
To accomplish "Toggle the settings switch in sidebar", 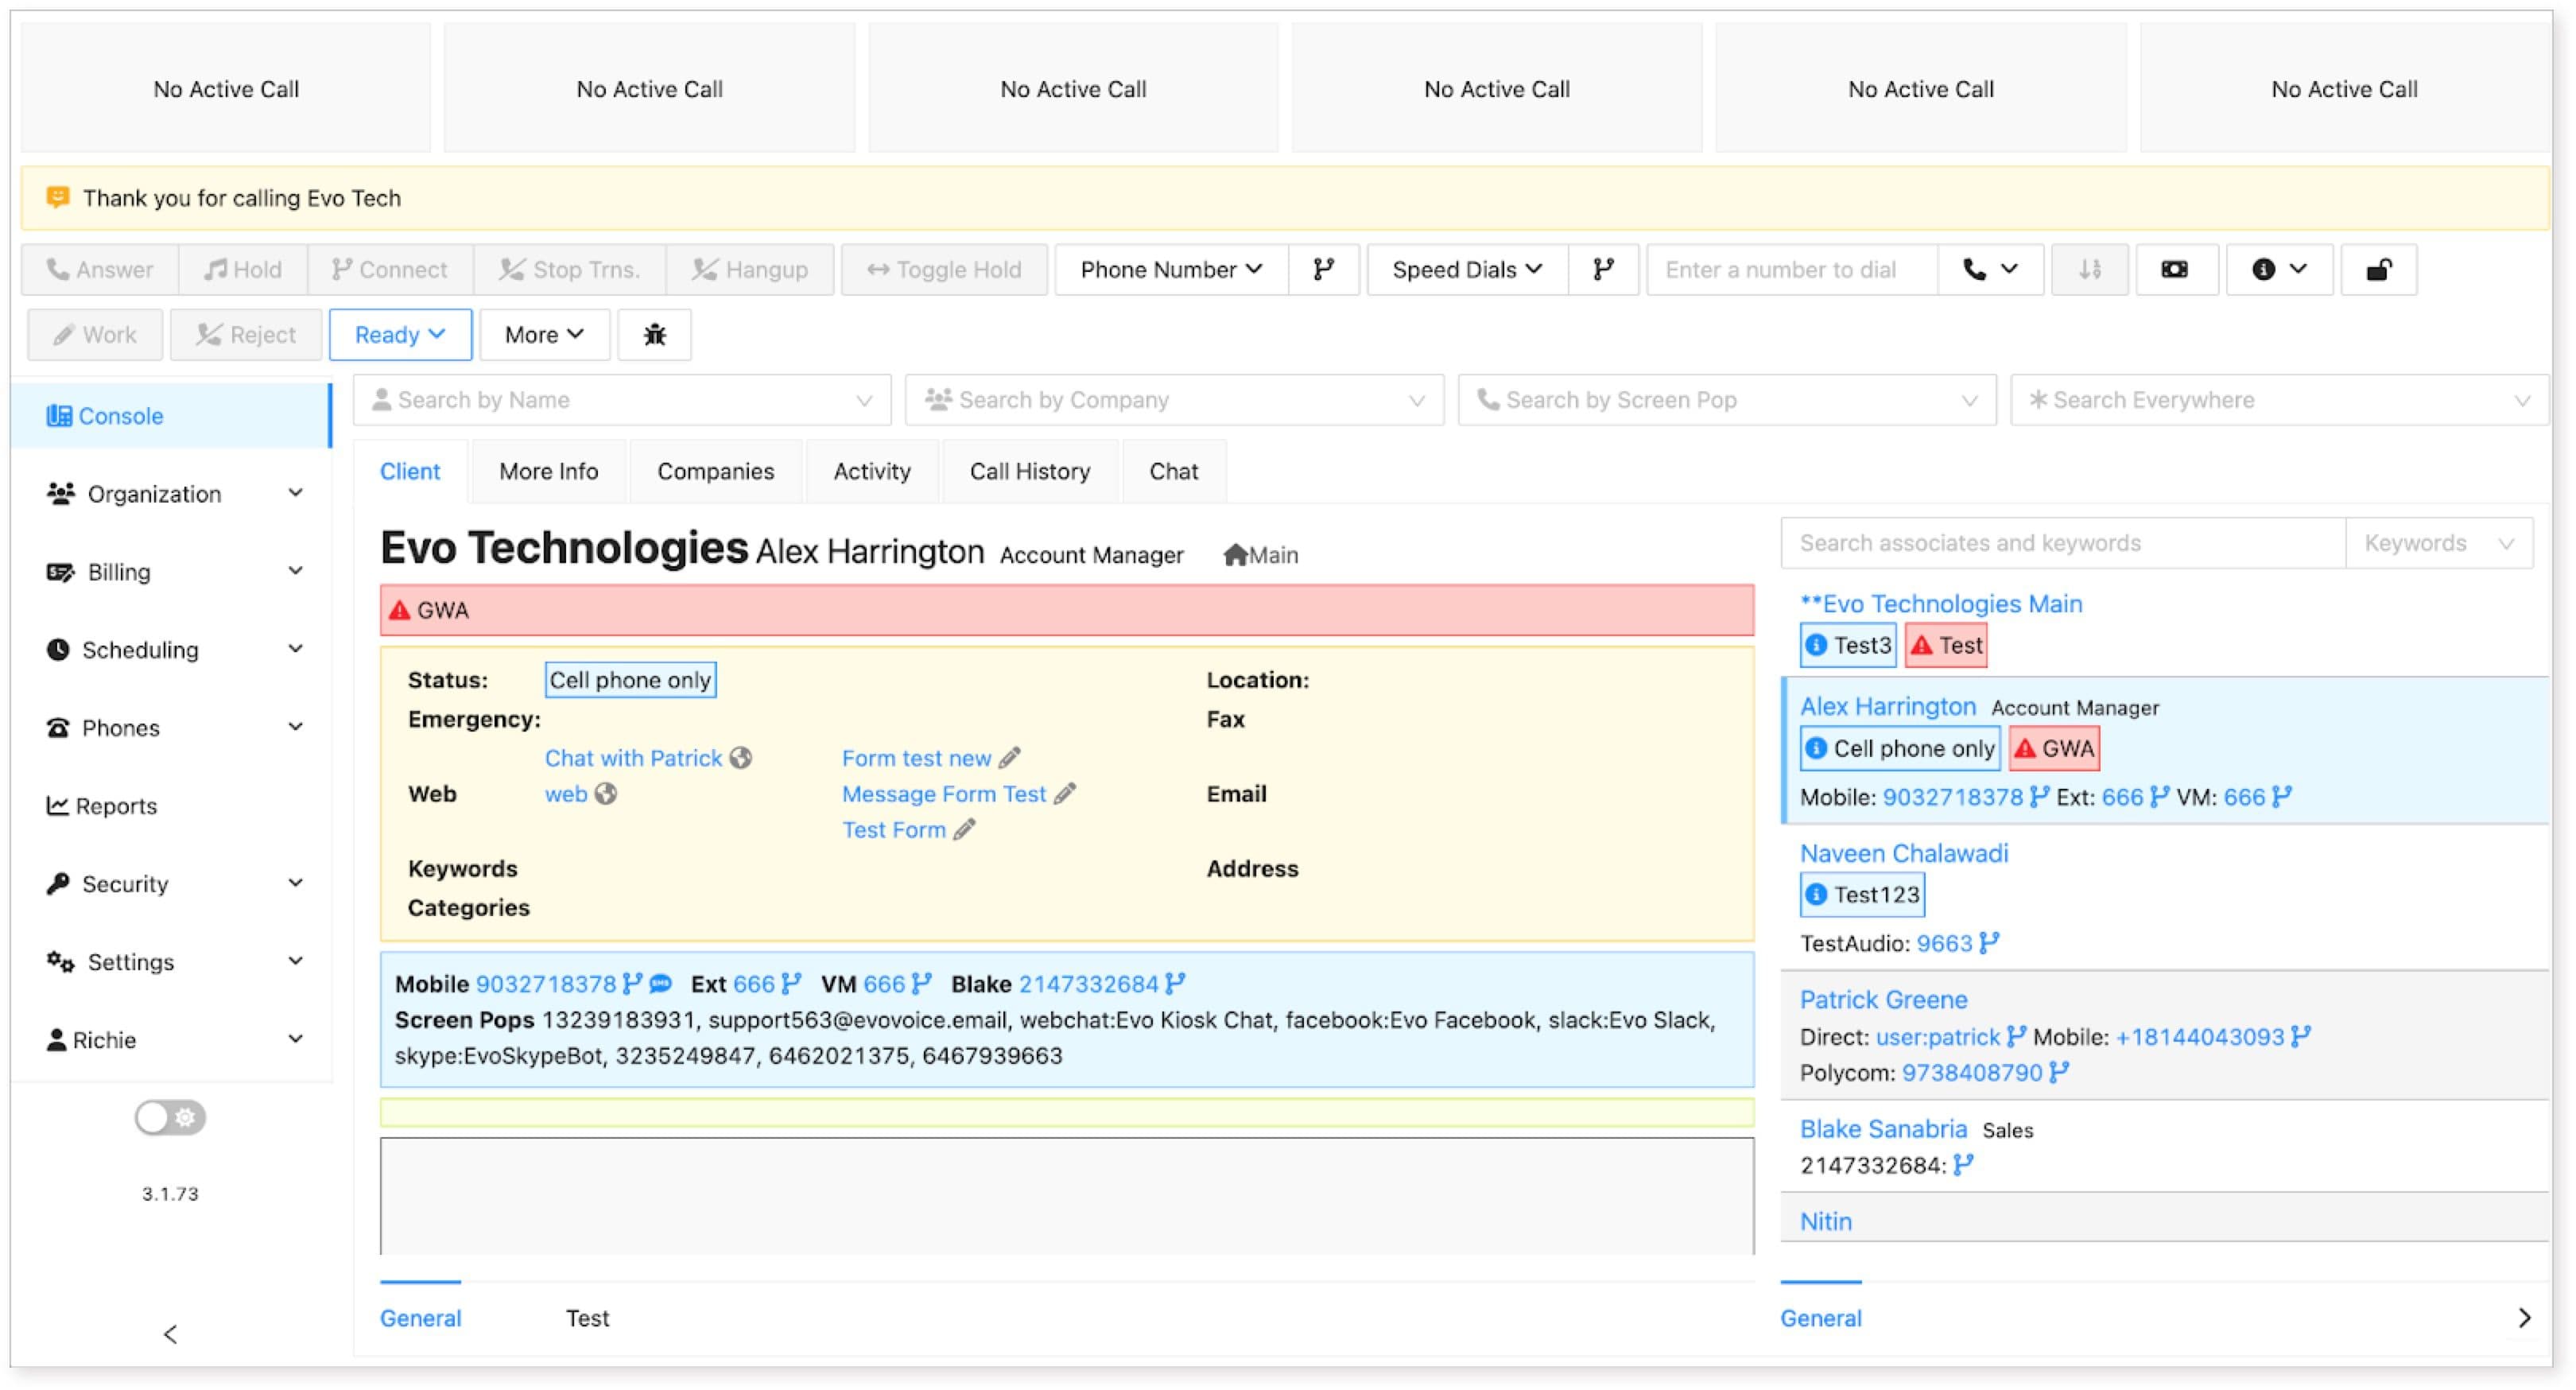I will click(170, 1117).
